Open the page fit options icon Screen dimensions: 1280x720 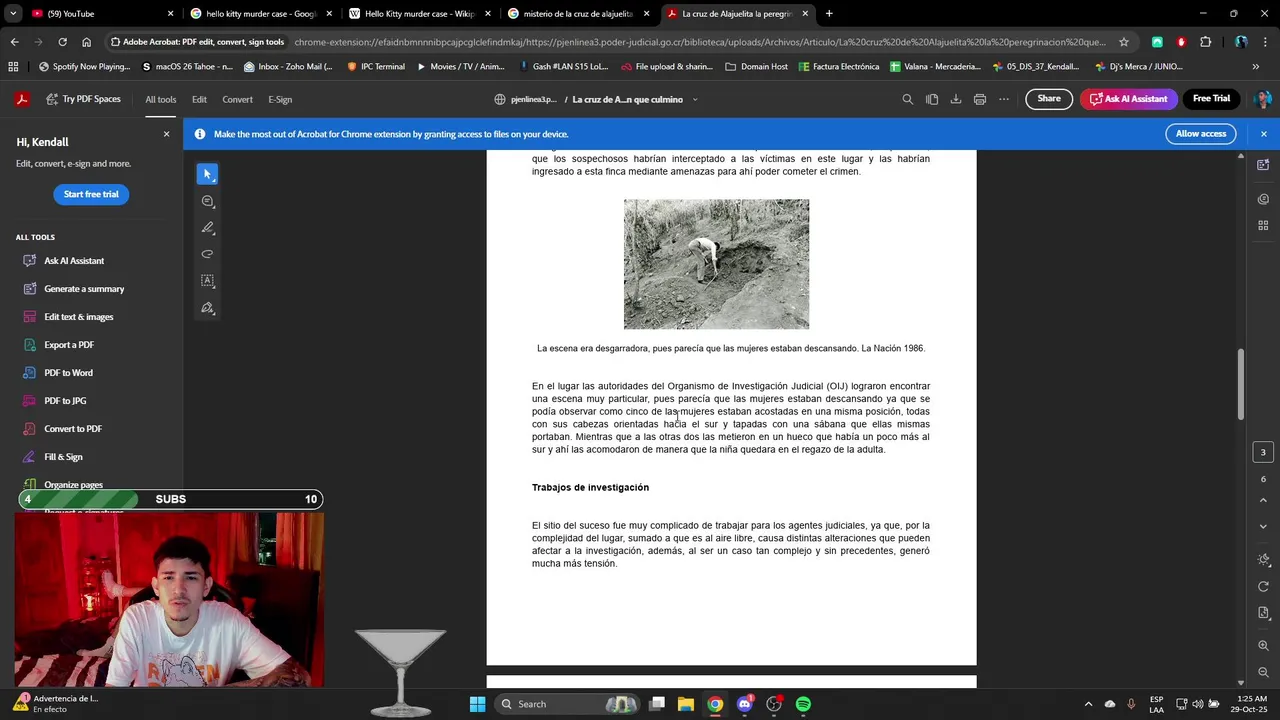[x=1263, y=613]
